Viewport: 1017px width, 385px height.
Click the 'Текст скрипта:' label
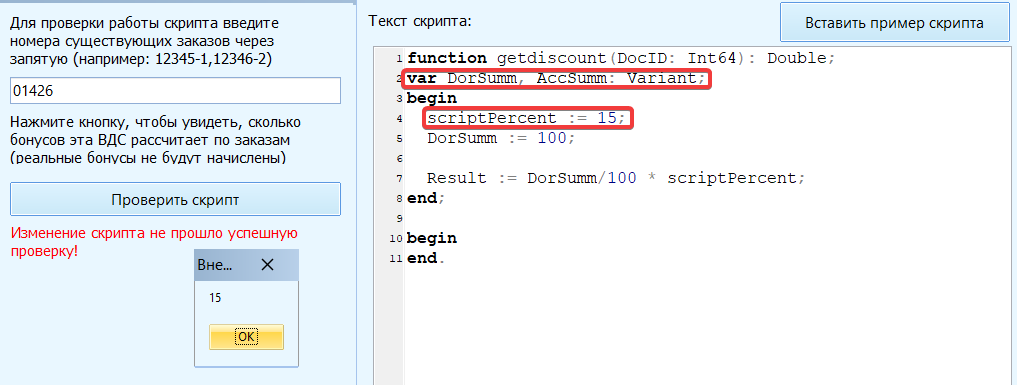pyautogui.click(x=420, y=21)
